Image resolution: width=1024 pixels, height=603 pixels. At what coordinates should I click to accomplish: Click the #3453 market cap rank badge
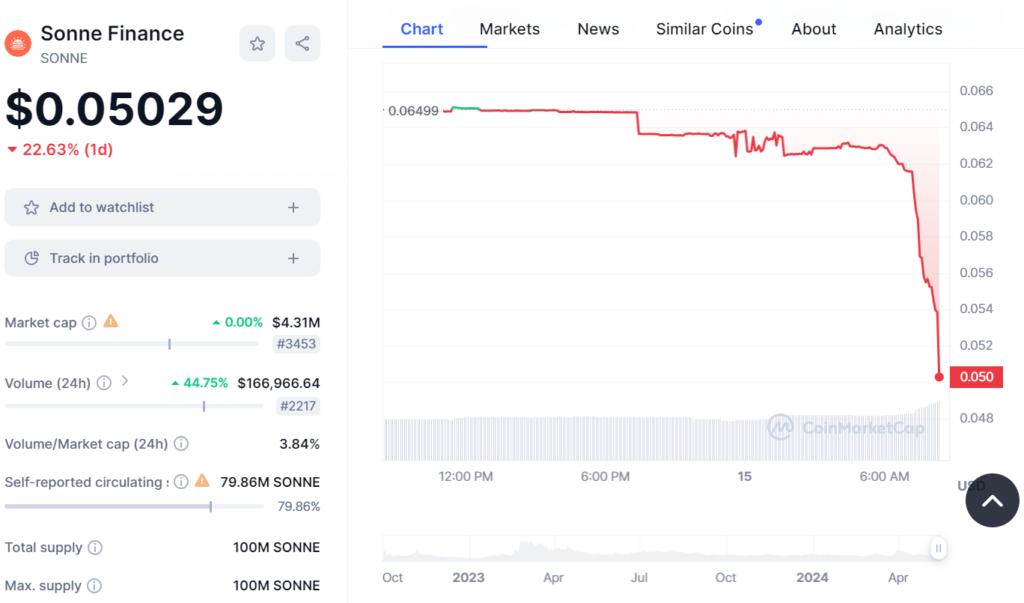pyautogui.click(x=296, y=344)
